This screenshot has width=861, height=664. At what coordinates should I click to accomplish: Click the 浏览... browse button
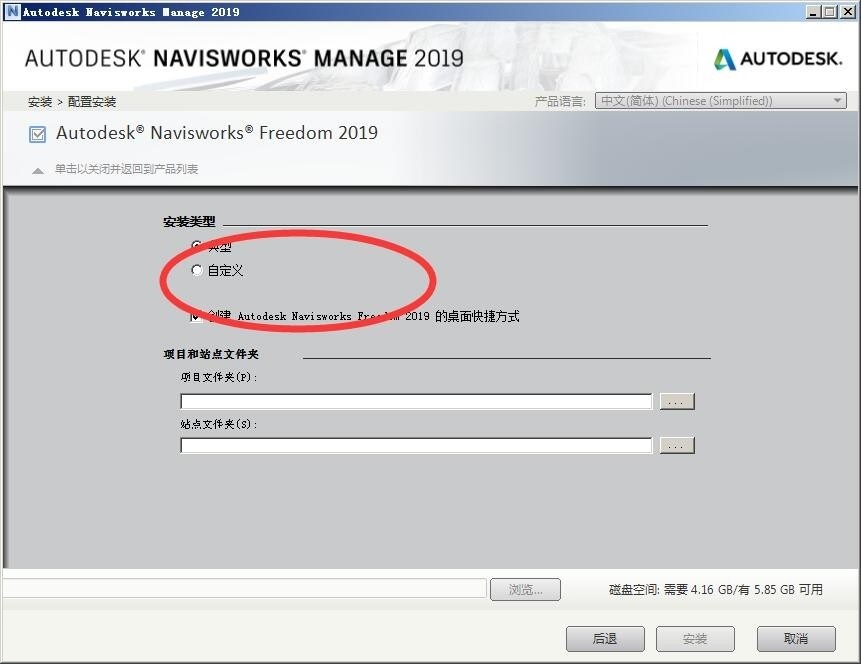(525, 589)
